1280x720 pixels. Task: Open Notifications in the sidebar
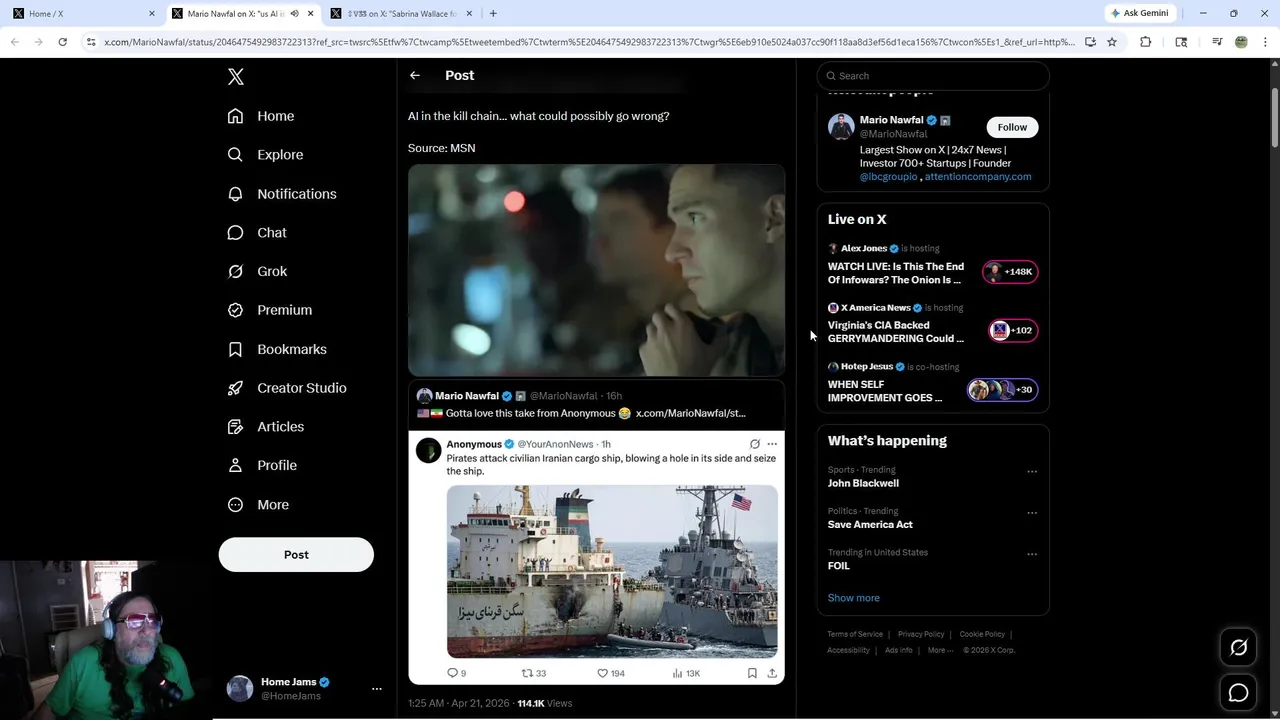[x=282, y=194]
